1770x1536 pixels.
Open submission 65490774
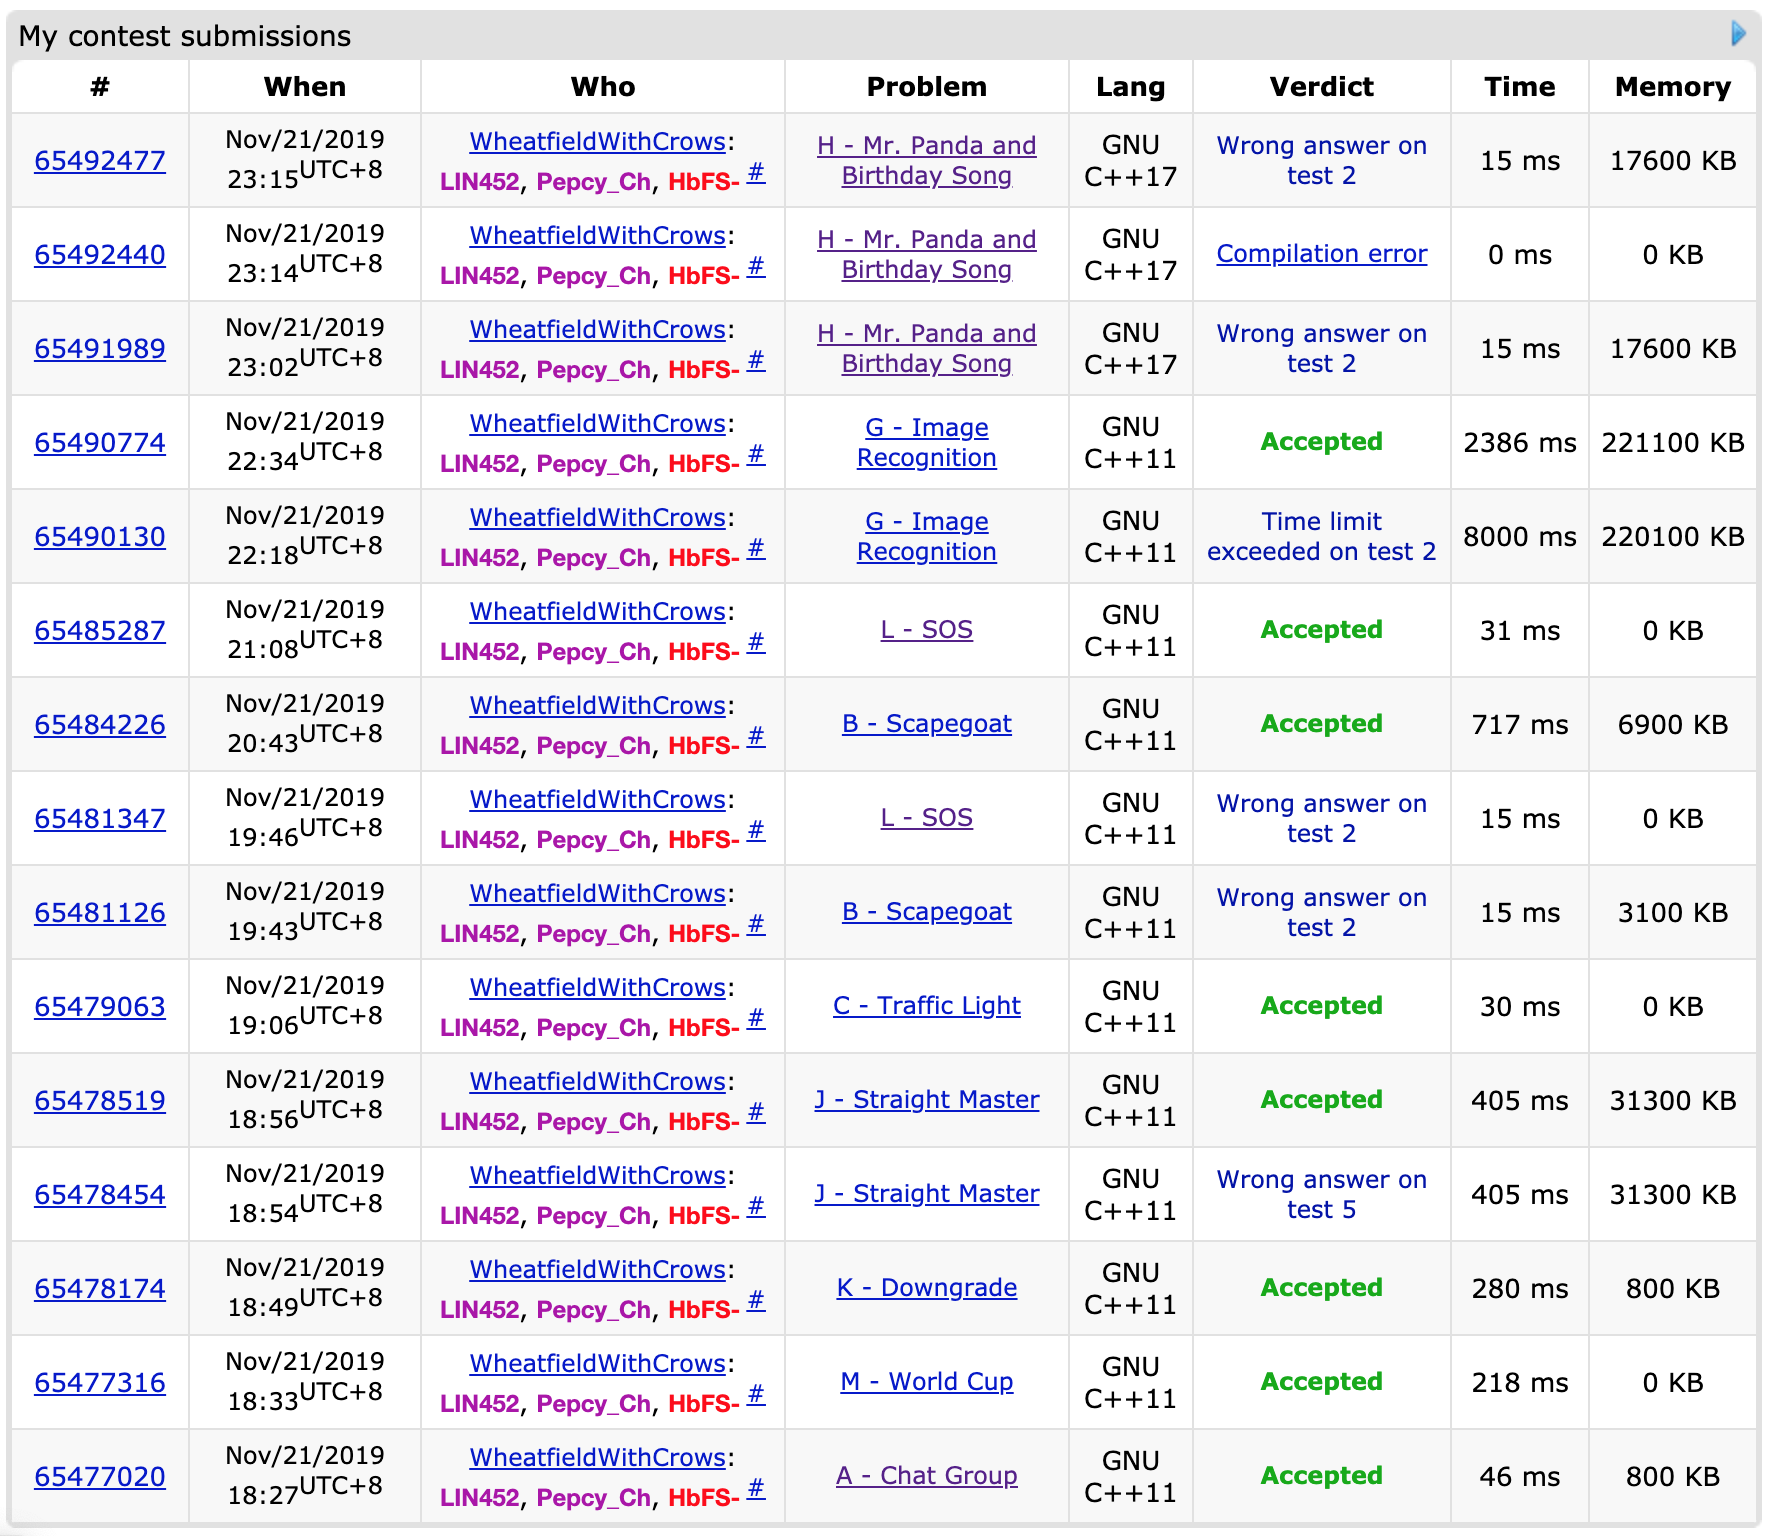pos(100,443)
